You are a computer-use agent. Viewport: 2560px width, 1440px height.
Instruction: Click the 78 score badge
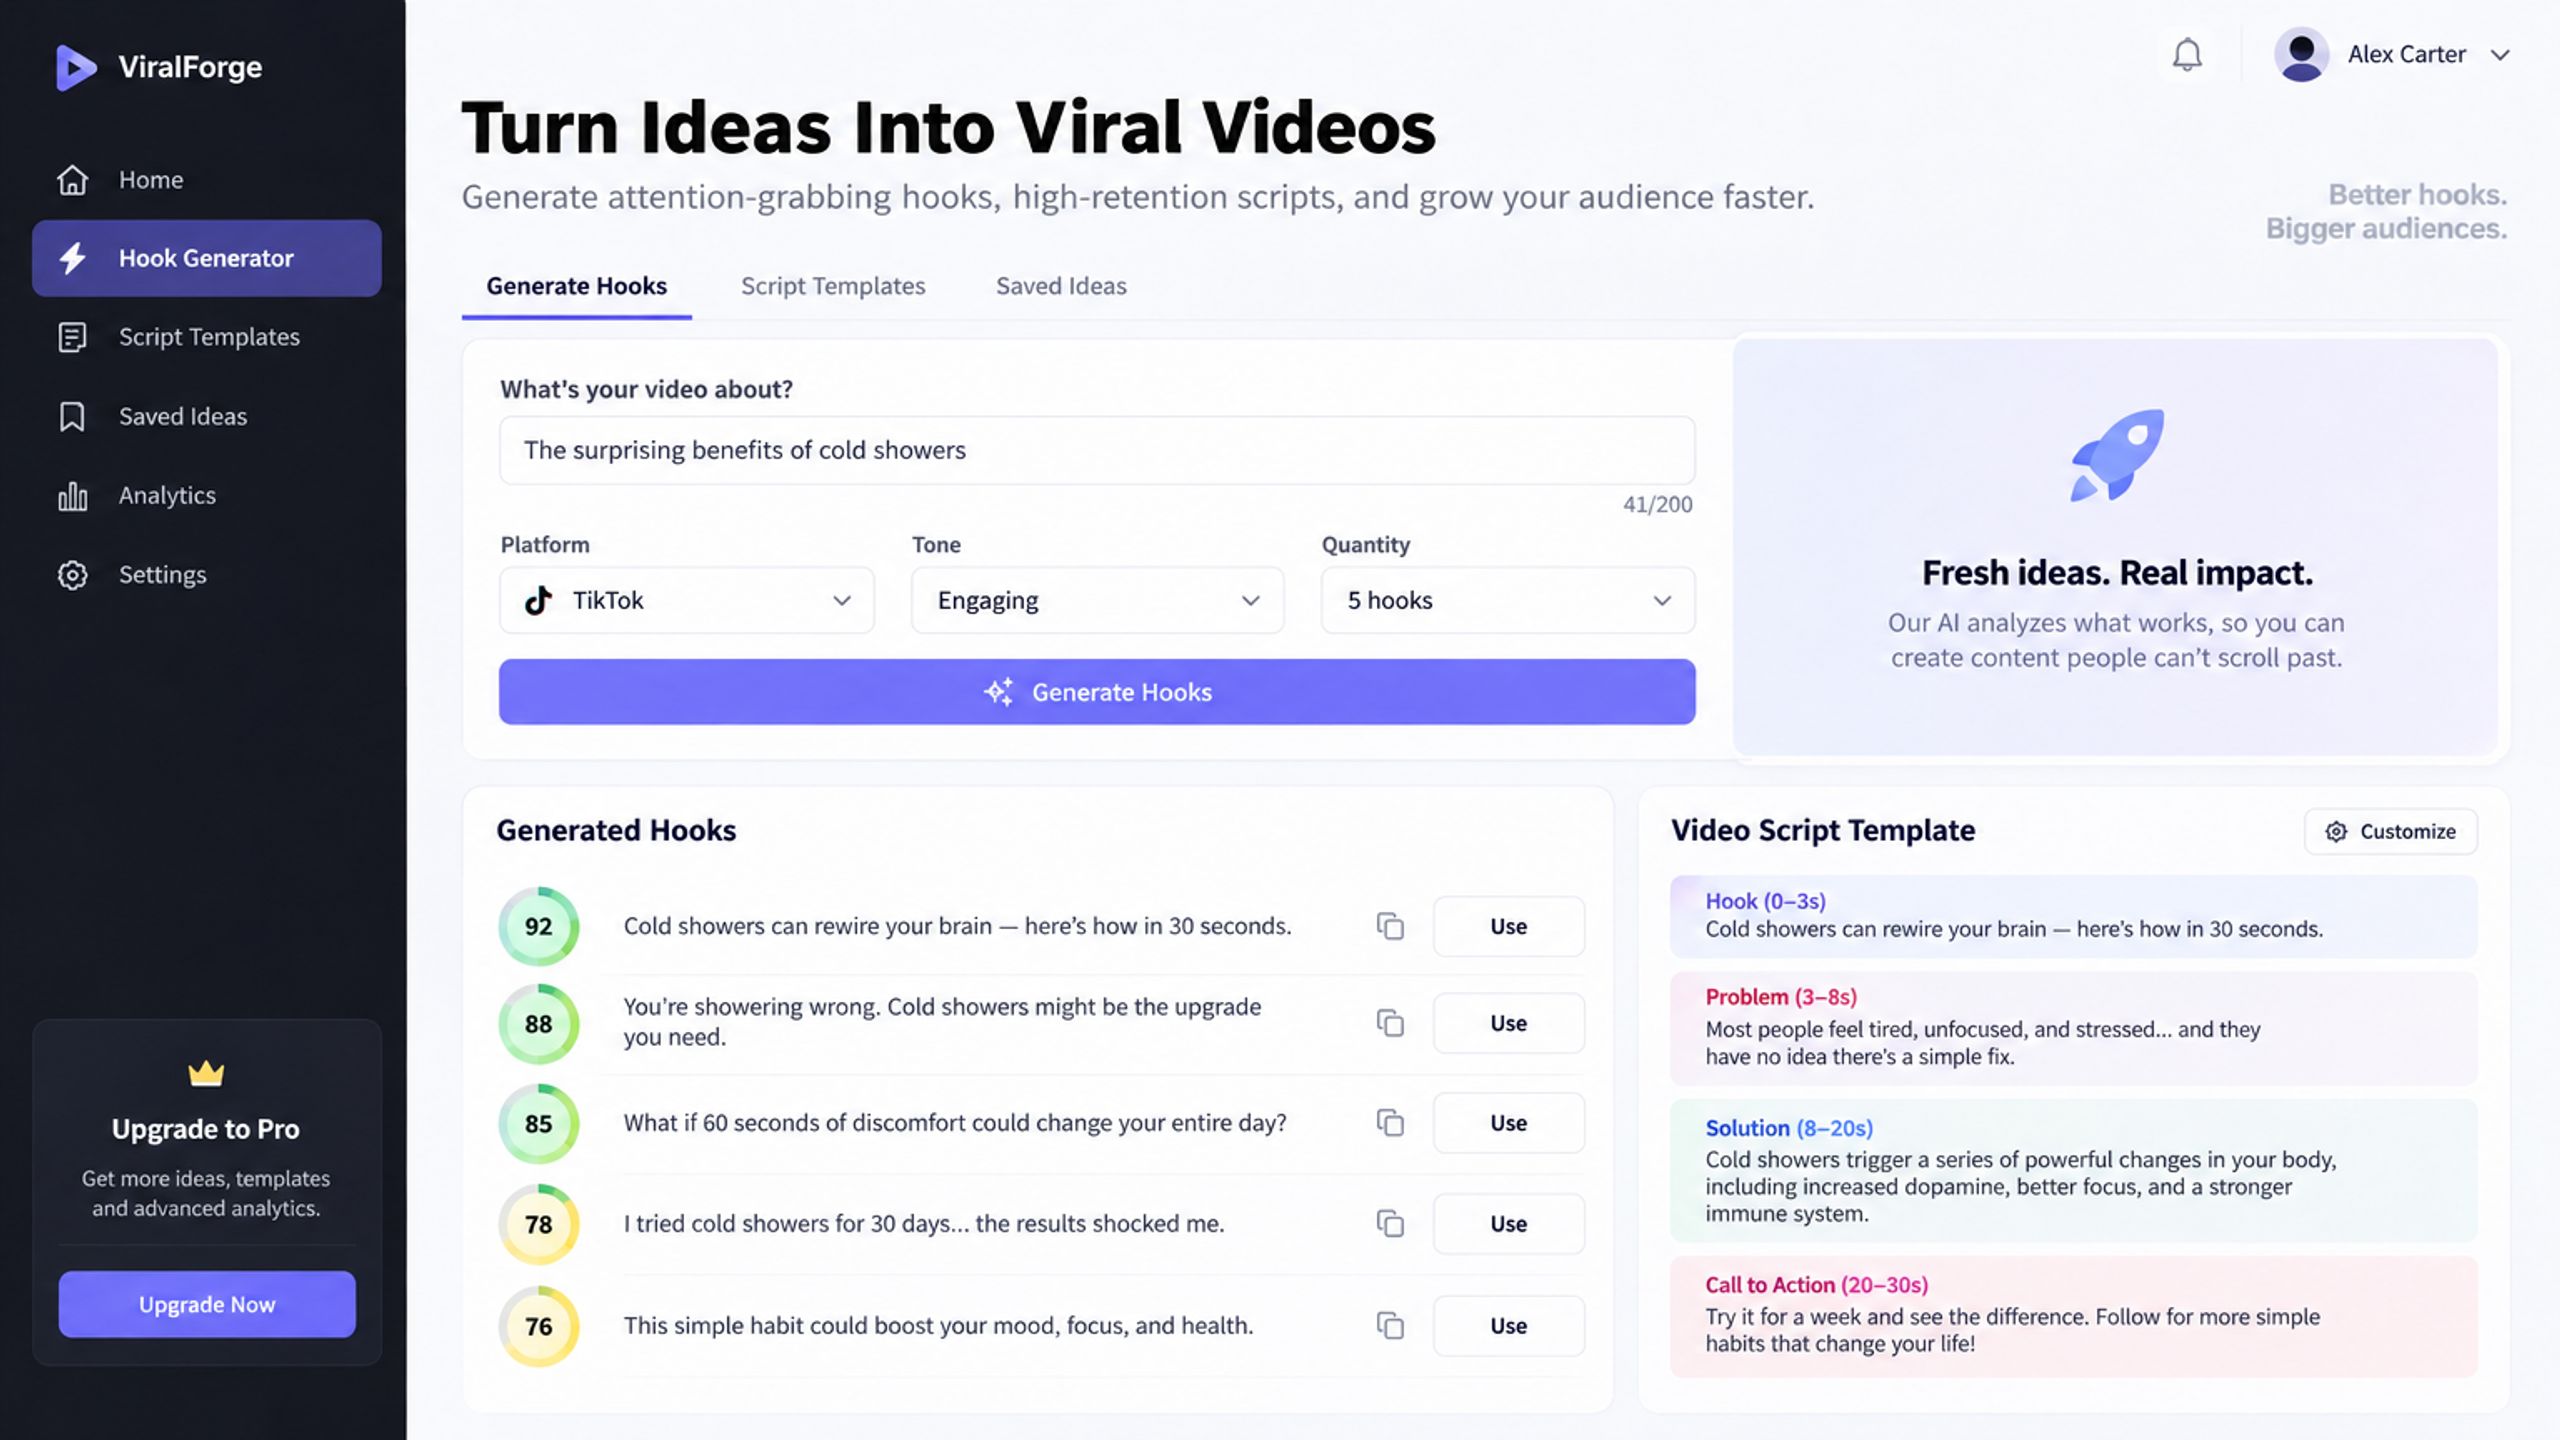tap(539, 1224)
